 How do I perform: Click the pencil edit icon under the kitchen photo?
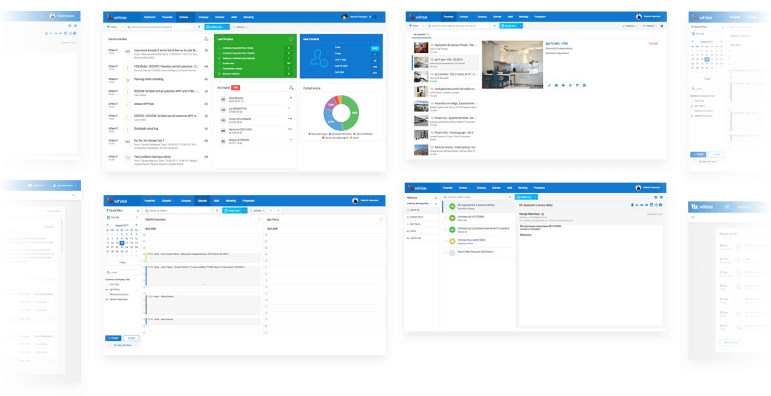[x=550, y=85]
